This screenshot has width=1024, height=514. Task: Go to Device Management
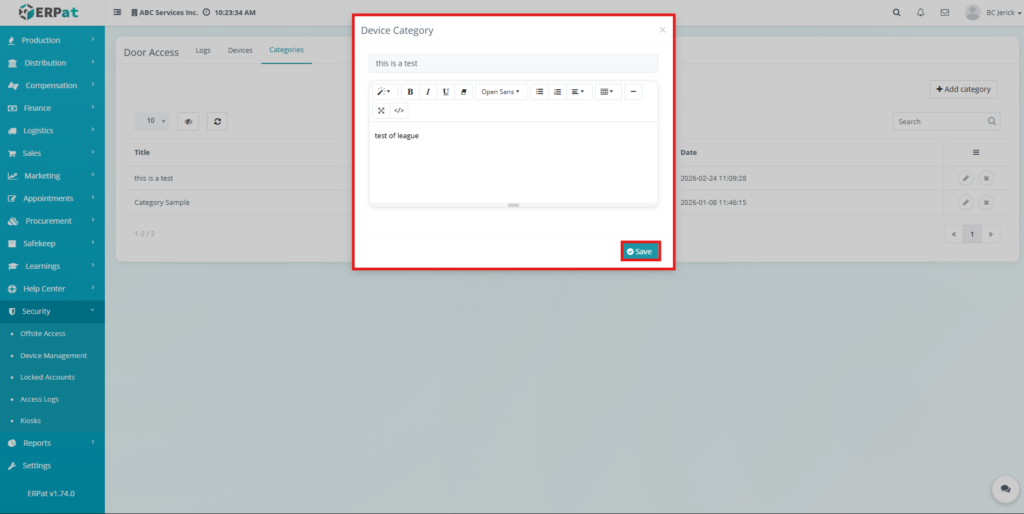tap(54, 356)
